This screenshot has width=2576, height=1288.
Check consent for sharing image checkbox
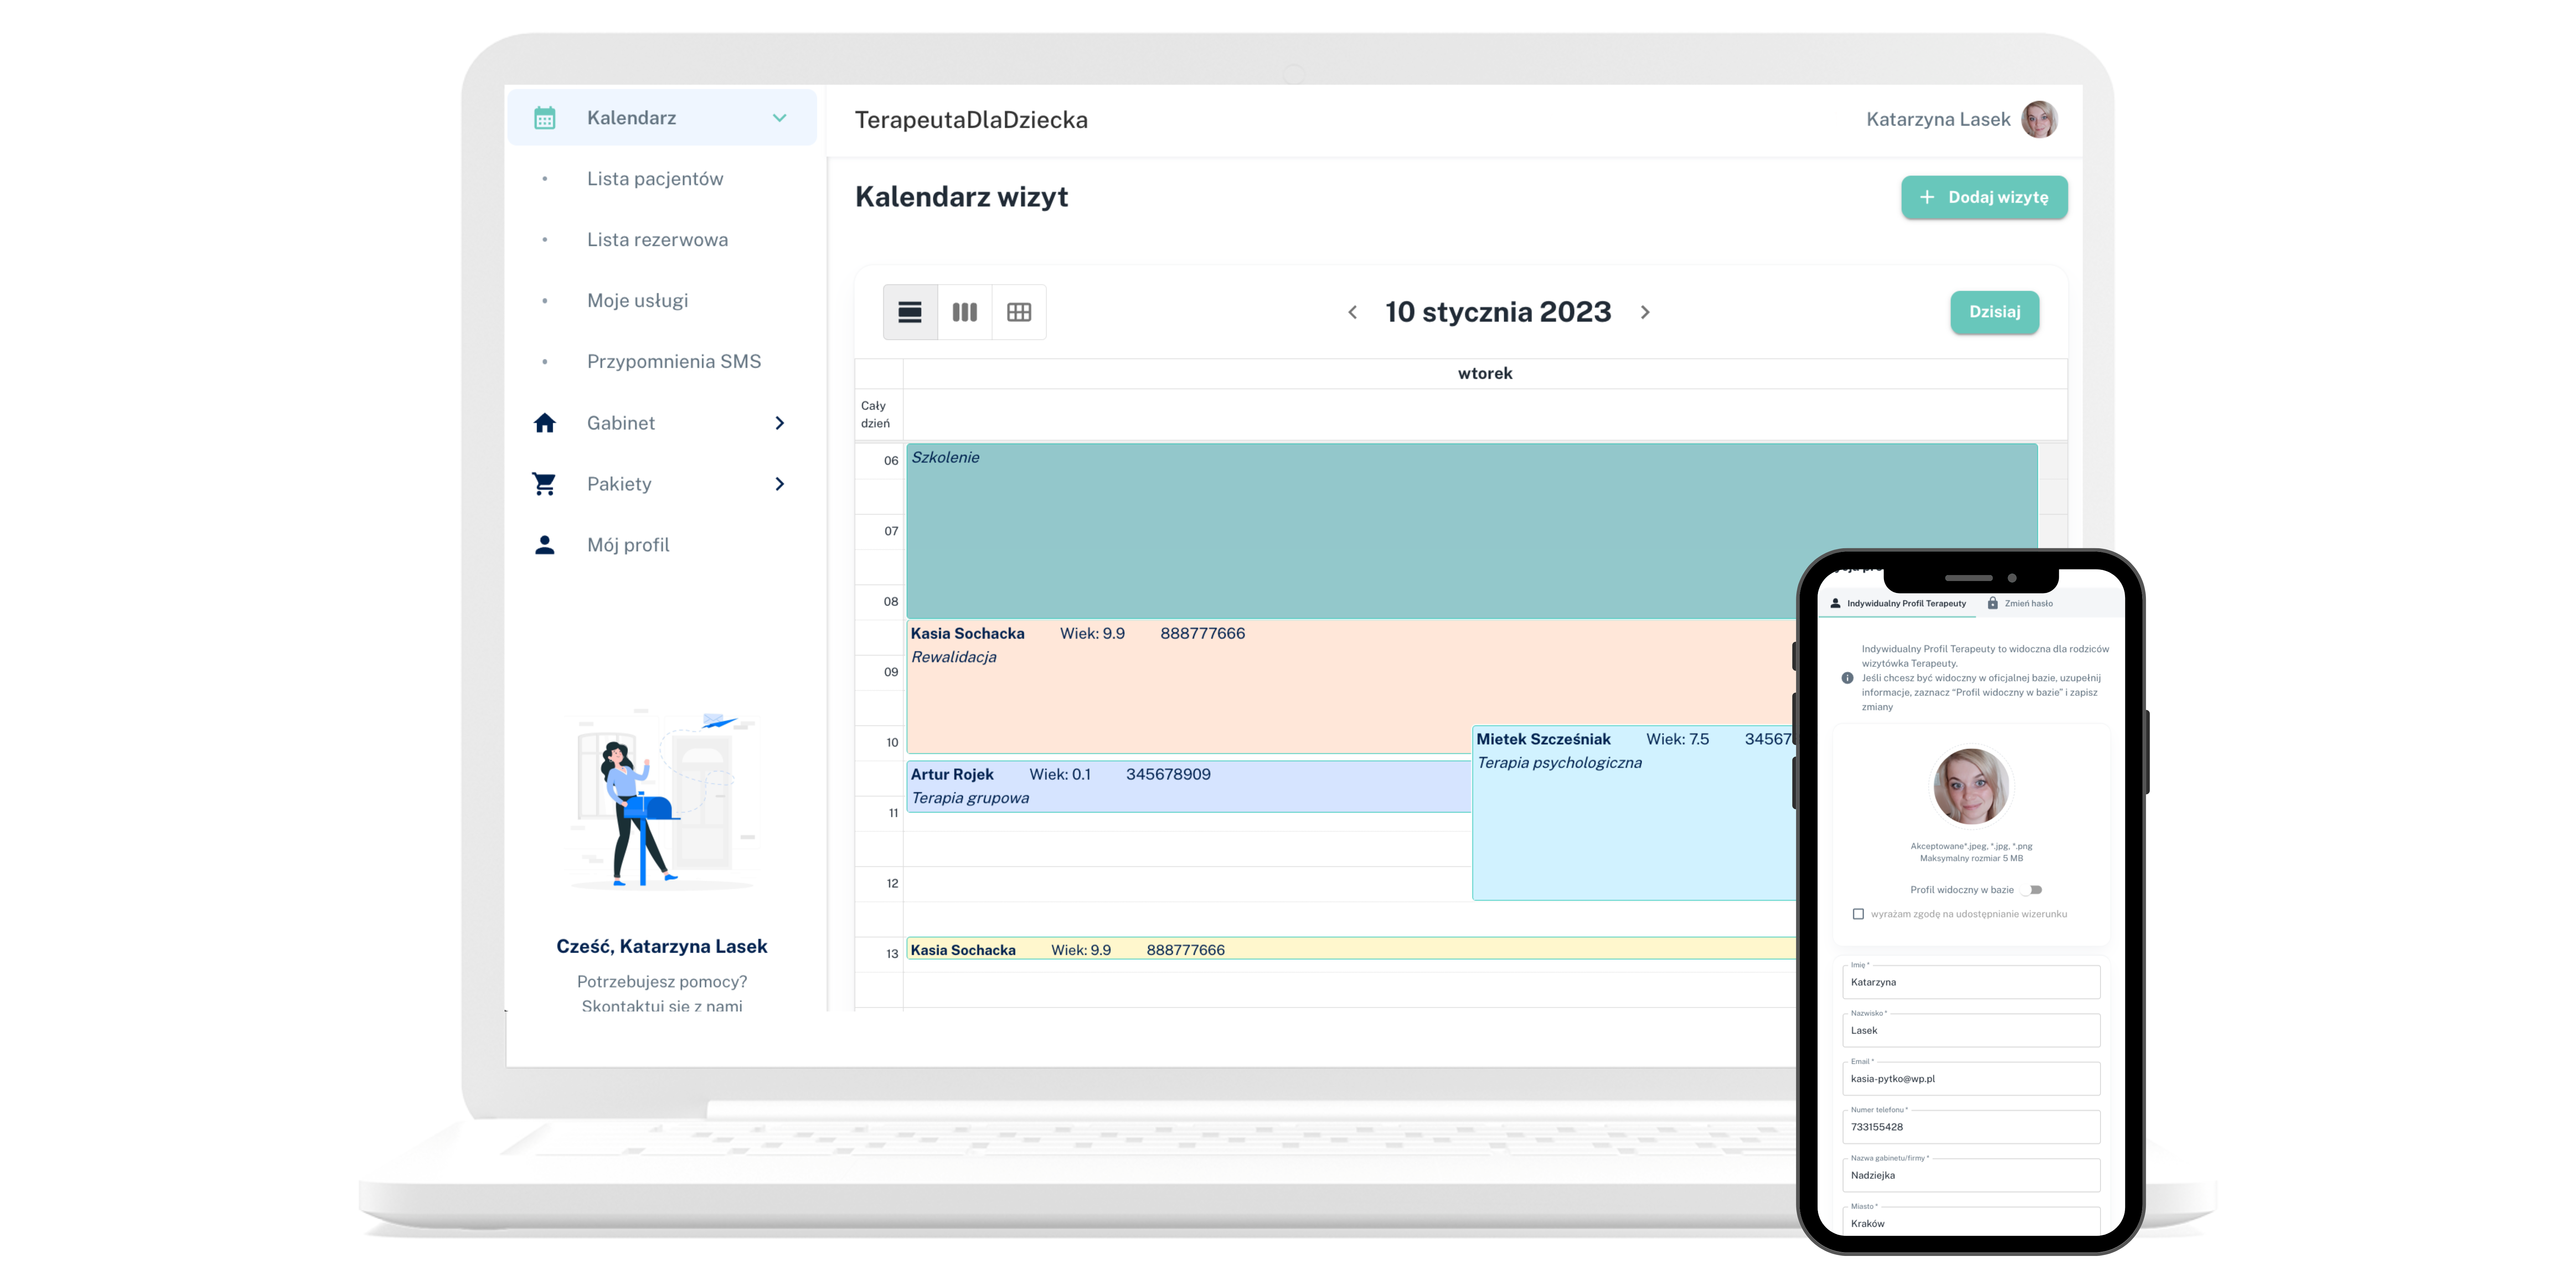1858,913
